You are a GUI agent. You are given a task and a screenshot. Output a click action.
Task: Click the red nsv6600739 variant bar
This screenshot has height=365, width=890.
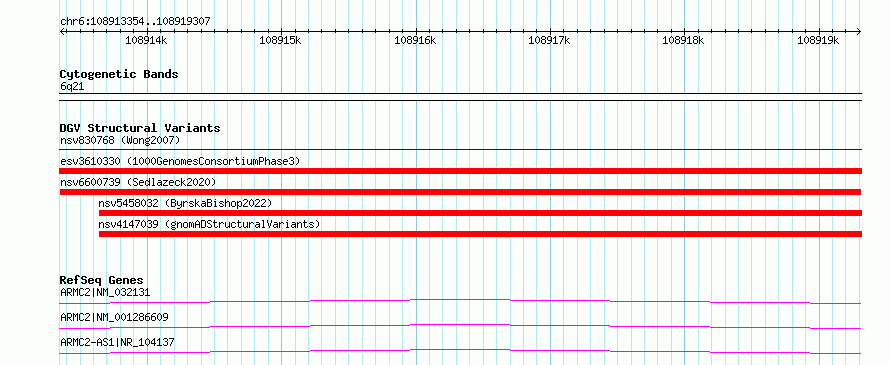pos(460,192)
